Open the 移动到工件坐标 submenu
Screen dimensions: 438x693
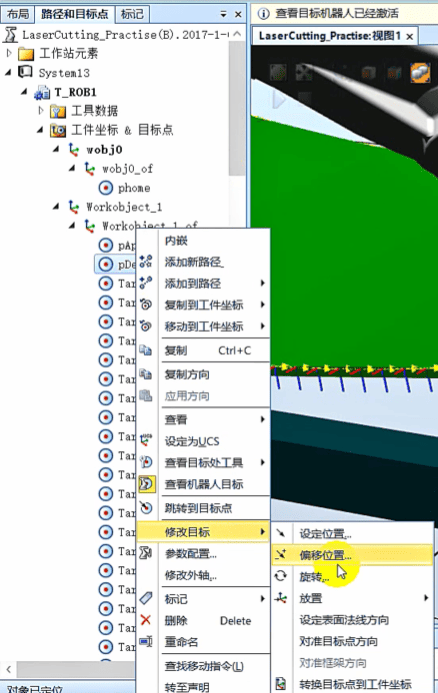(203, 327)
